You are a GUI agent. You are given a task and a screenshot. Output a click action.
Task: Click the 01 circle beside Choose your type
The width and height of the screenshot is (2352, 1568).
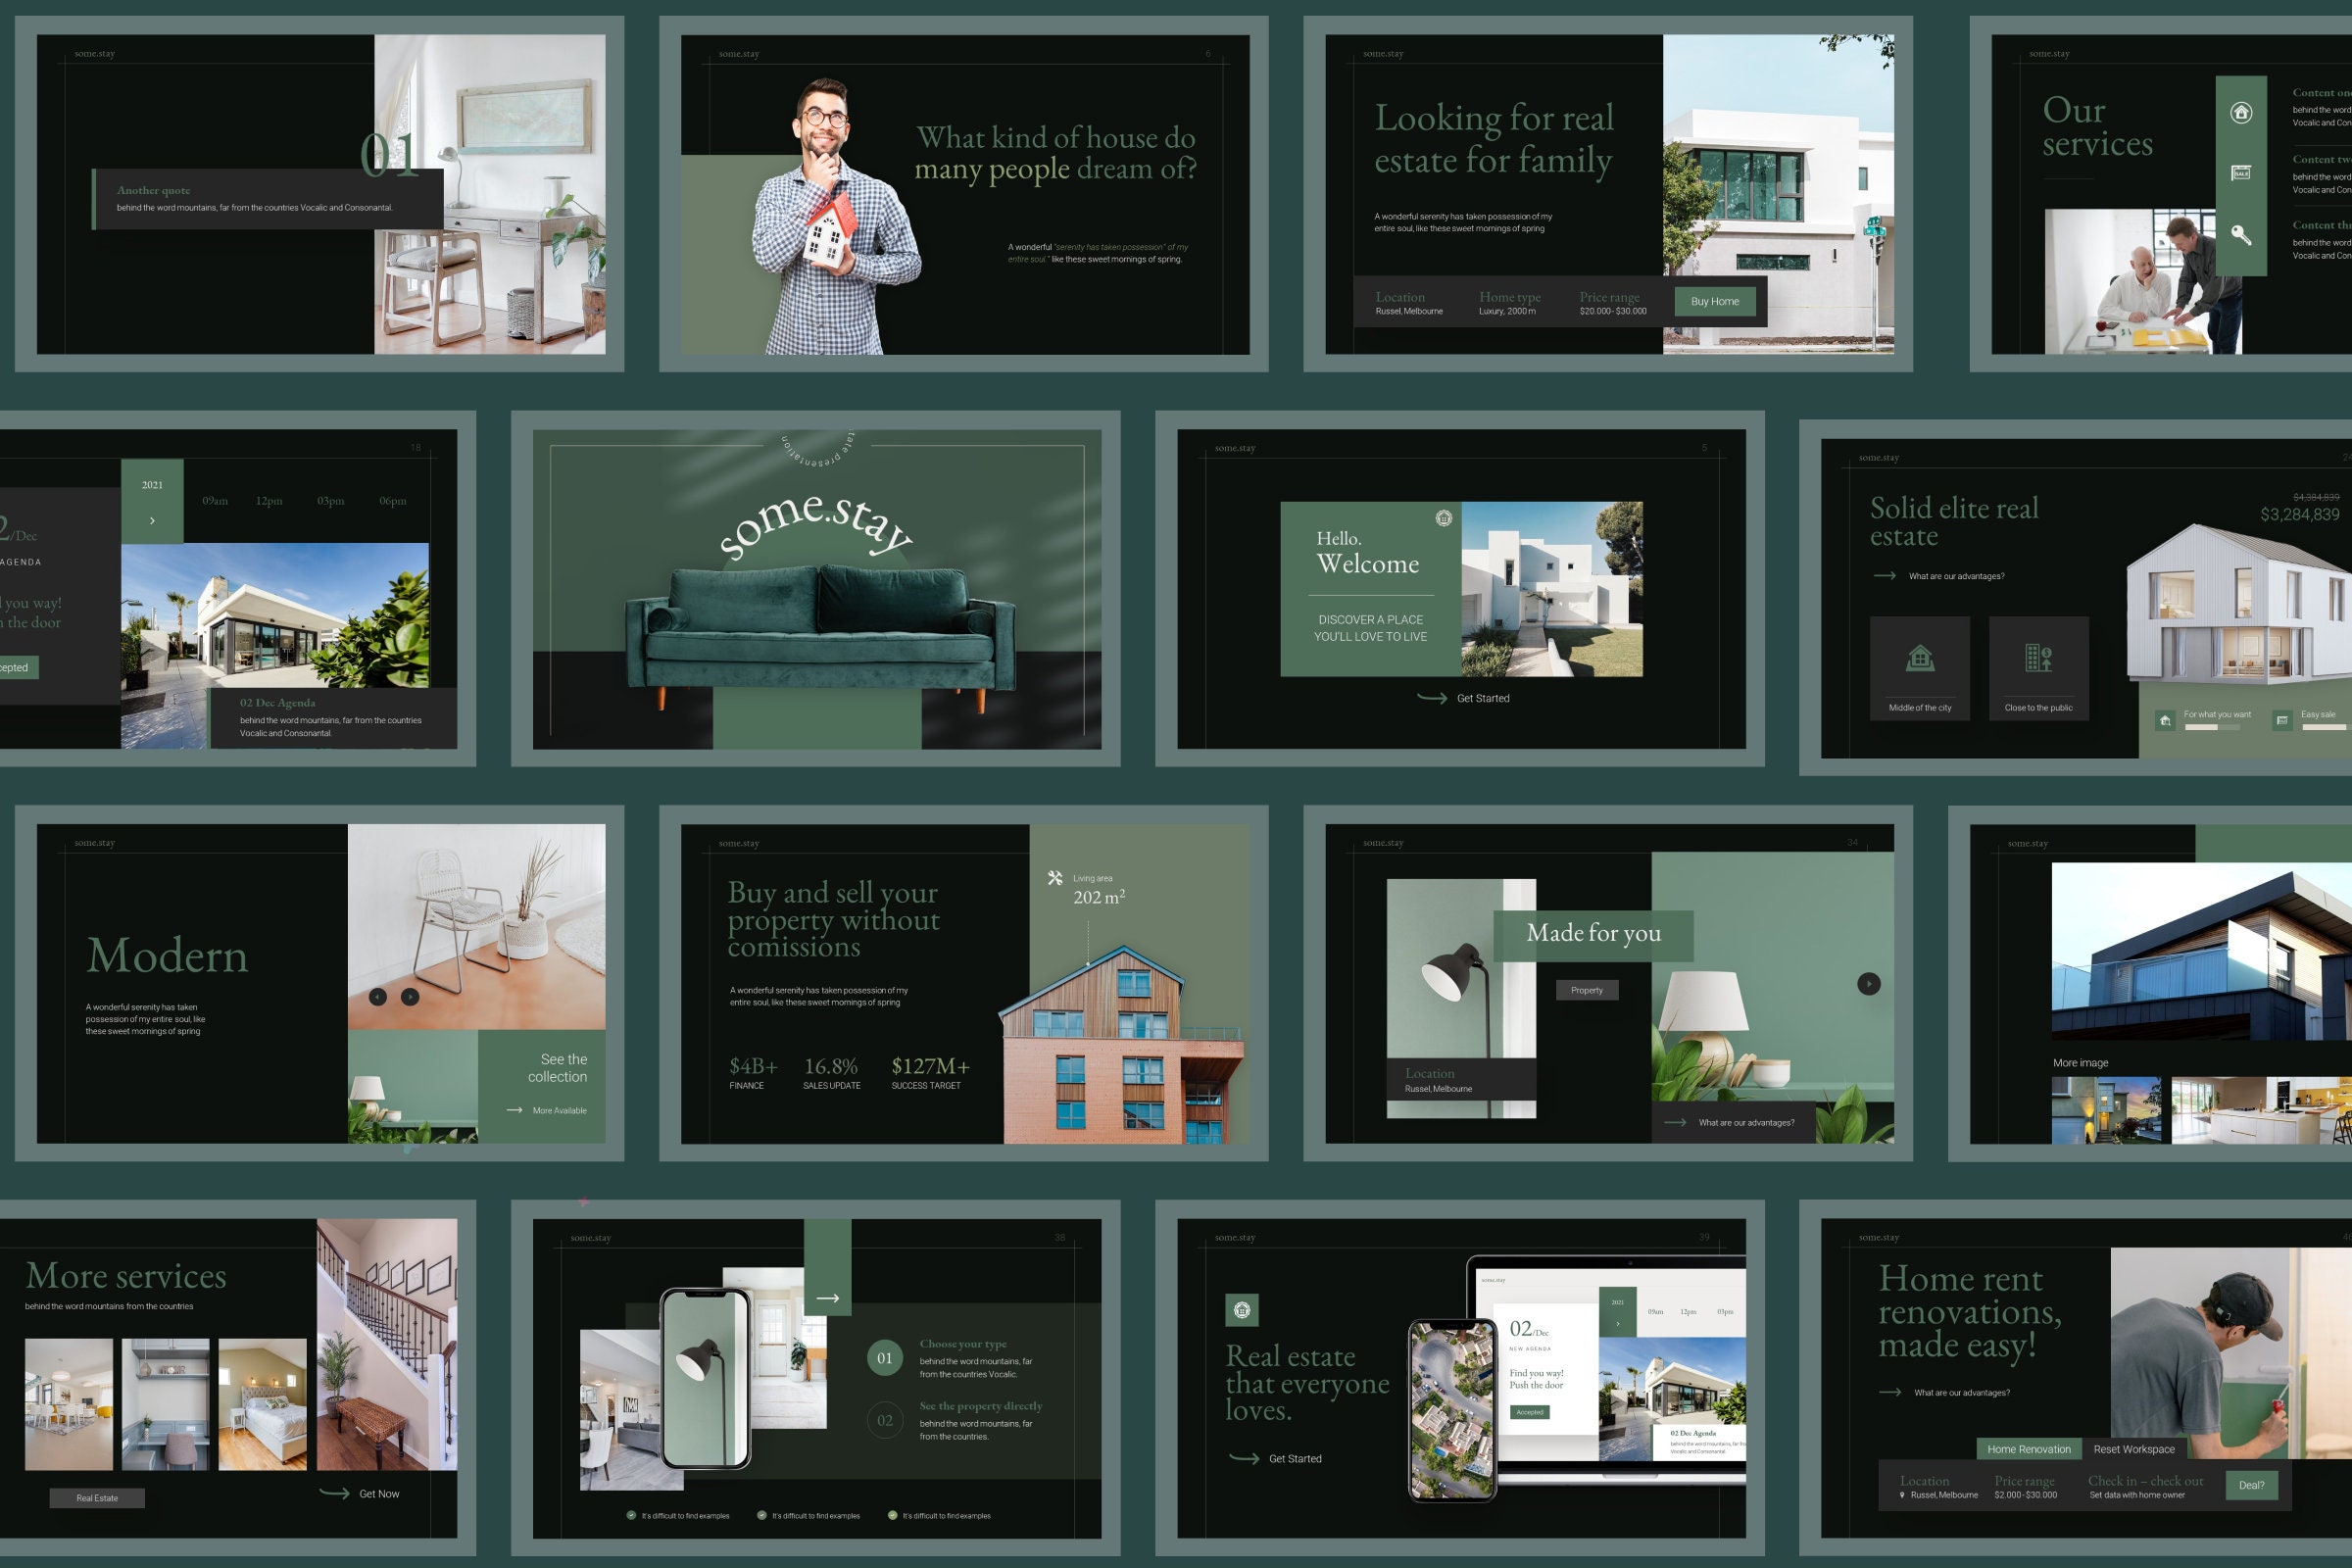pos(885,1358)
